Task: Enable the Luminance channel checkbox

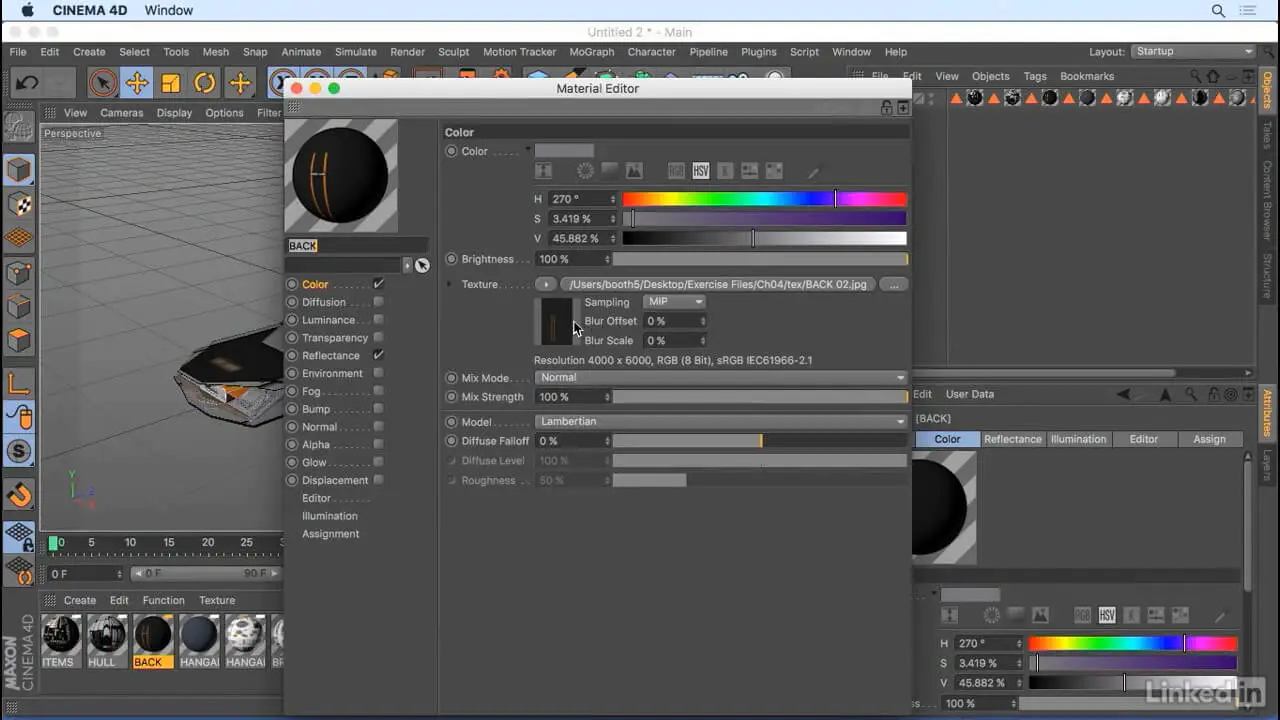Action: click(378, 320)
